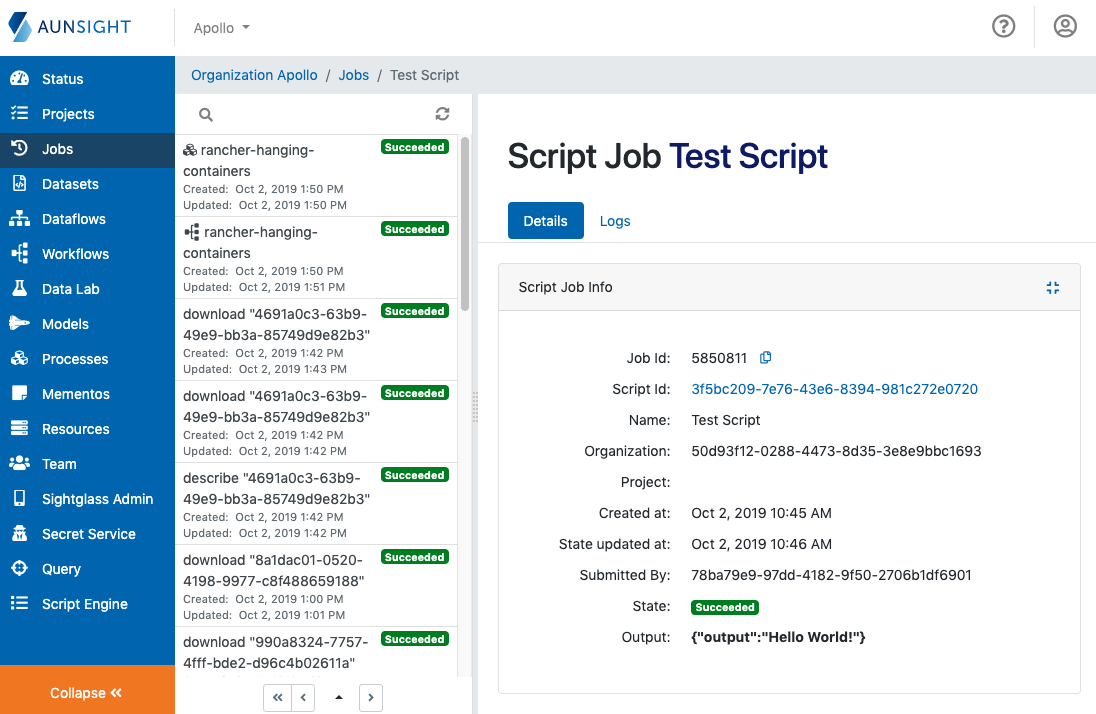
Task: Collapse the left navigation sidebar
Action: (x=87, y=692)
